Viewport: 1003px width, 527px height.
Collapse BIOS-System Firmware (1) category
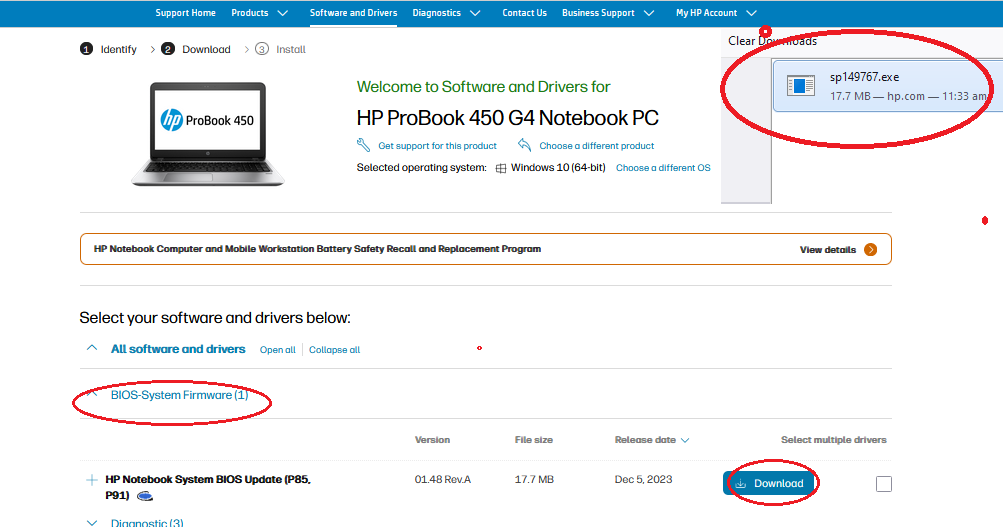(179, 395)
